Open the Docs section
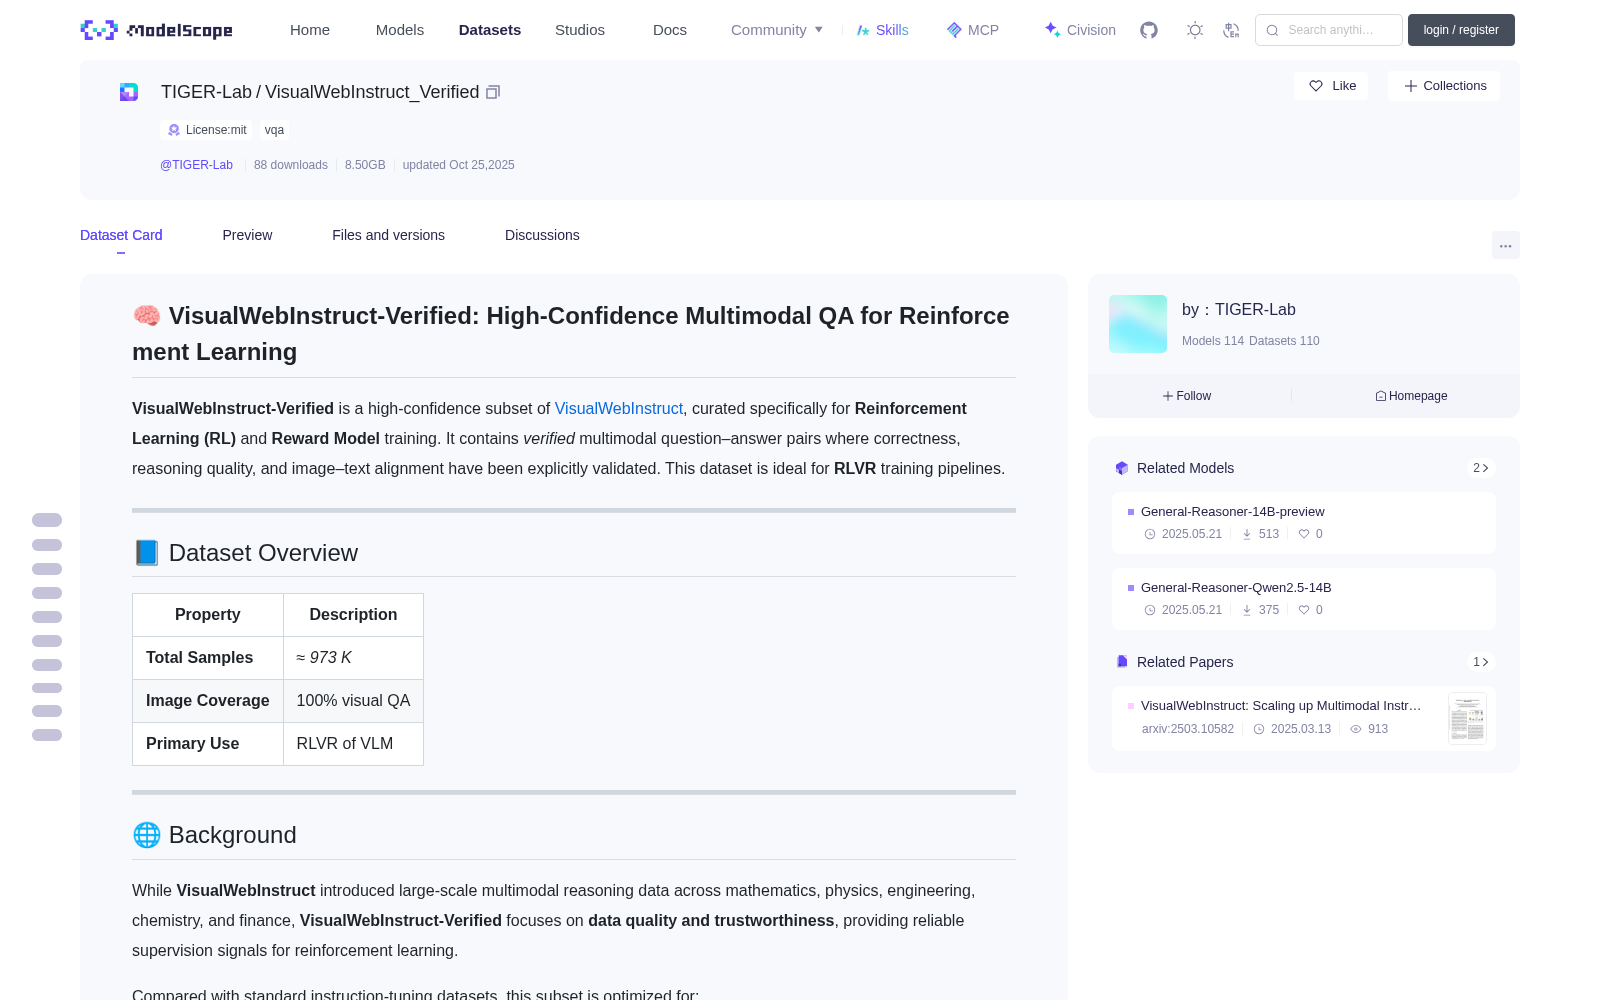 (670, 30)
